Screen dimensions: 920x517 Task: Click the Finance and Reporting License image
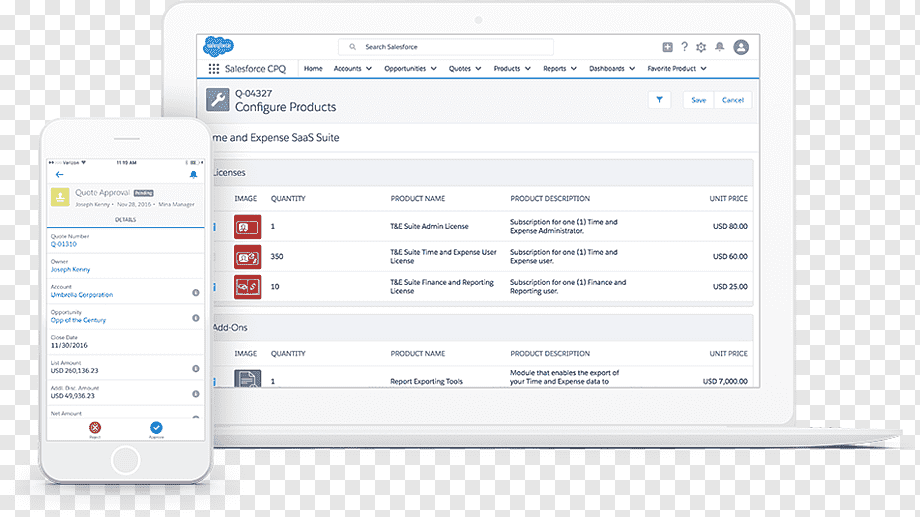coord(248,287)
